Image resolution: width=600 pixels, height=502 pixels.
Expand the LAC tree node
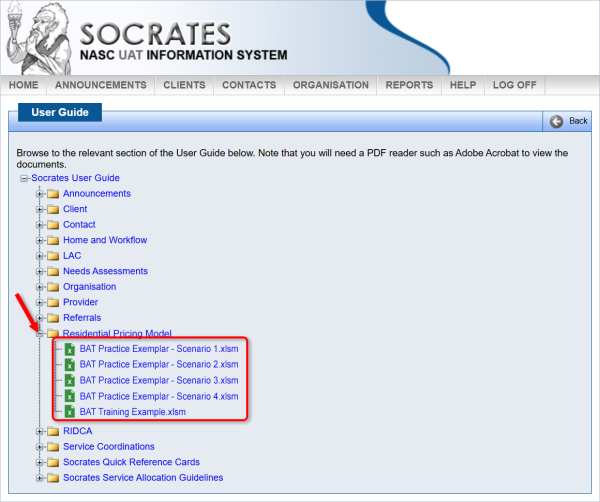(x=39, y=256)
